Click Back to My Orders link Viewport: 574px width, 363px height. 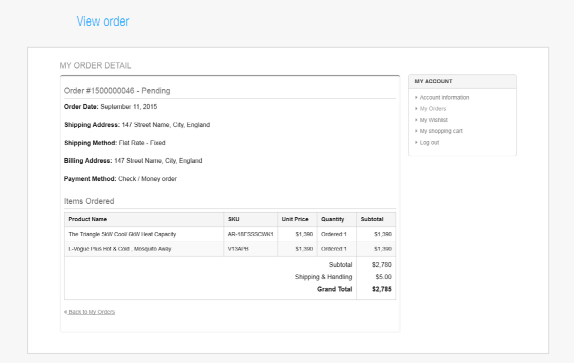pyautogui.click(x=92, y=312)
